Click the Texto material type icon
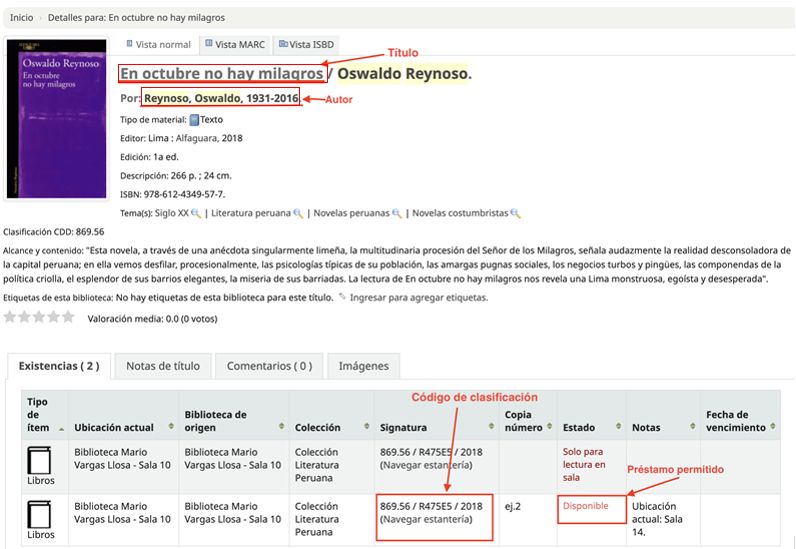 point(194,119)
